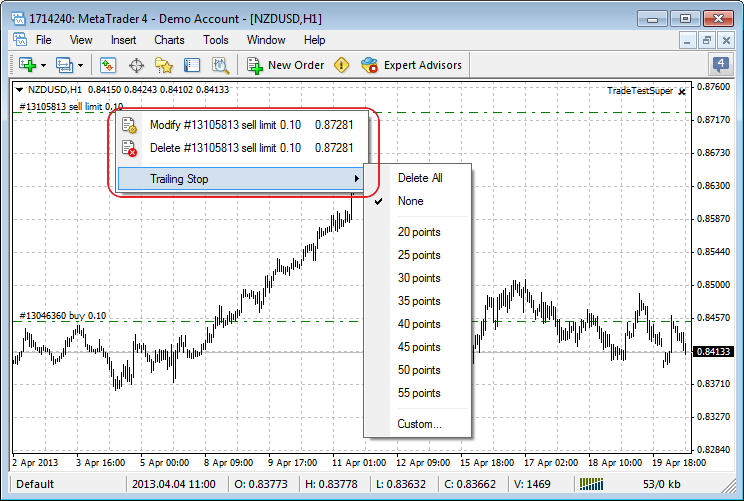The image size is (744, 501).
Task: Open the Strategy Tester magnifier icon
Action: point(220,65)
